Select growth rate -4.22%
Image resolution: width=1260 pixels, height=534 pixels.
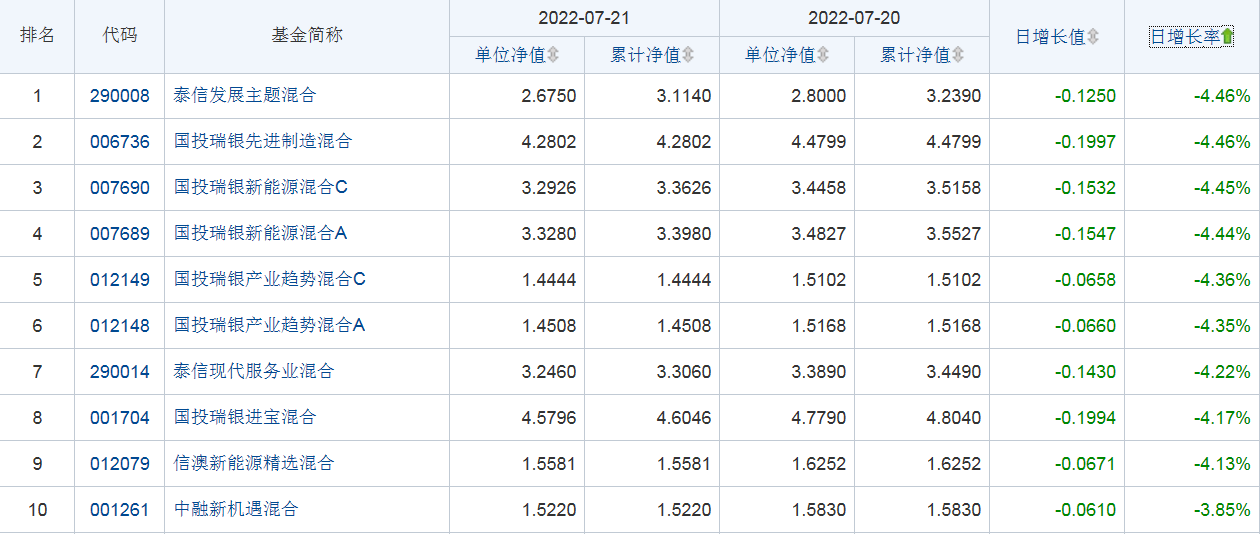point(1222,372)
